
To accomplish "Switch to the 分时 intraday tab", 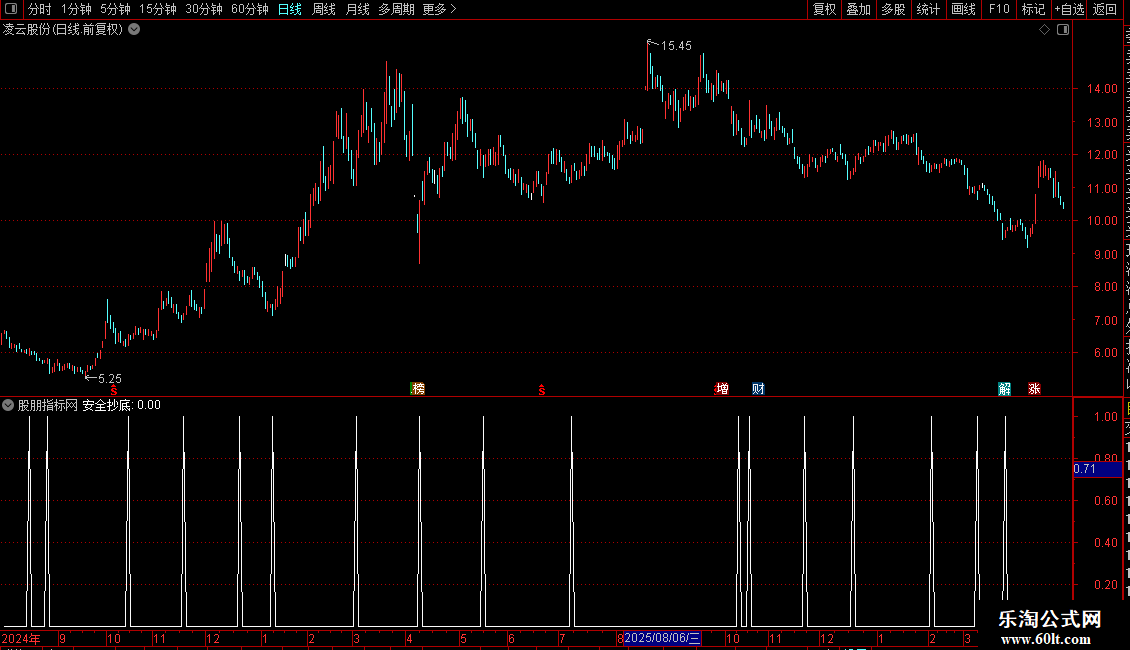I will click(x=40, y=9).
